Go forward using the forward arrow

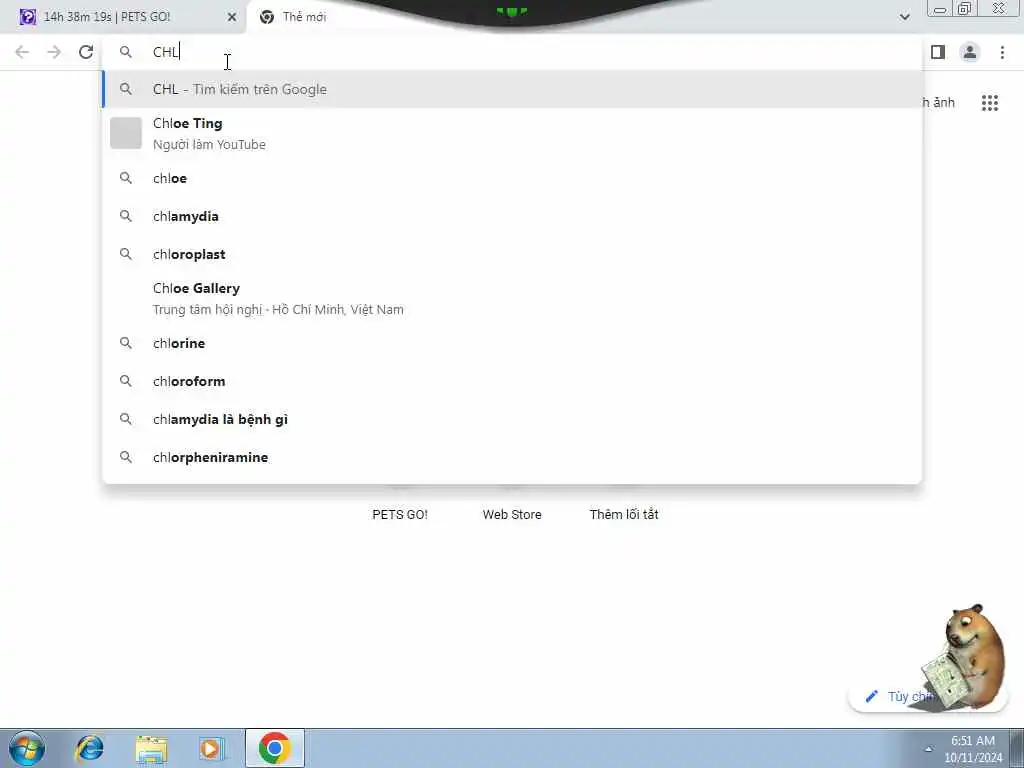(54, 52)
